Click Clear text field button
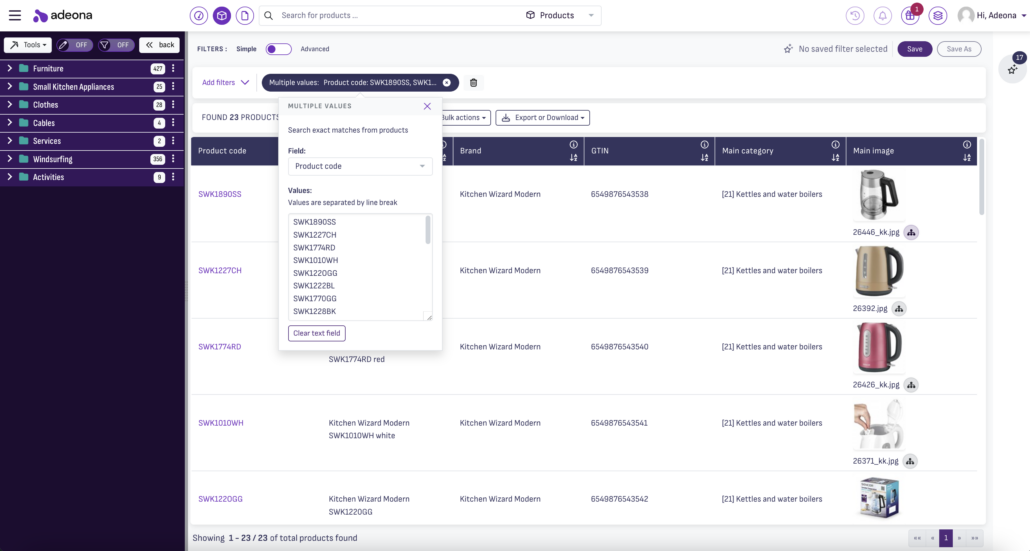Screen dimensions: 1030x551 click(317, 333)
